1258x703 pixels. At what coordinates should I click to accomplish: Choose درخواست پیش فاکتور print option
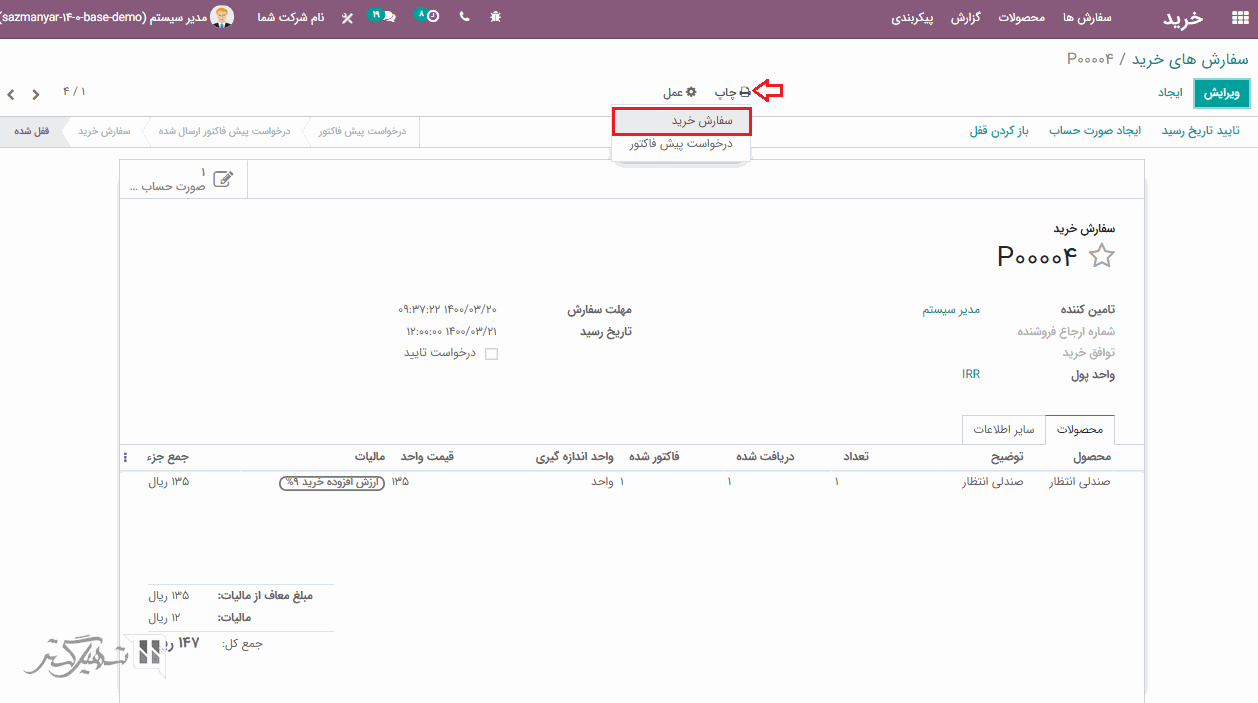tap(681, 144)
